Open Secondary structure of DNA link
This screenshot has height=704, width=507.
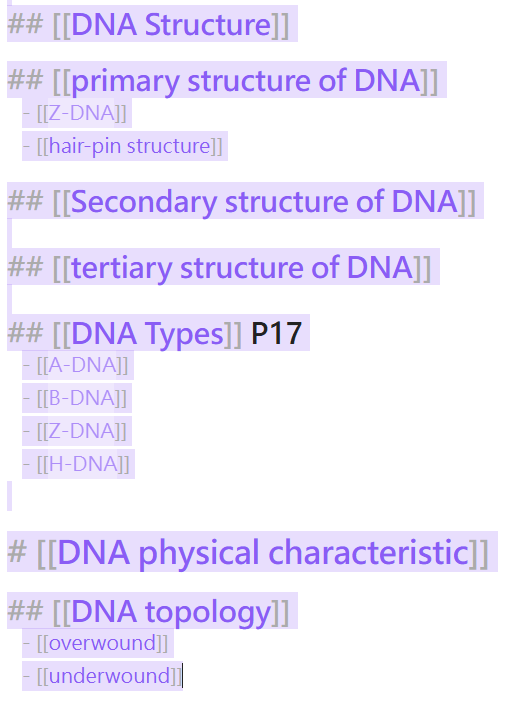pyautogui.click(x=265, y=201)
